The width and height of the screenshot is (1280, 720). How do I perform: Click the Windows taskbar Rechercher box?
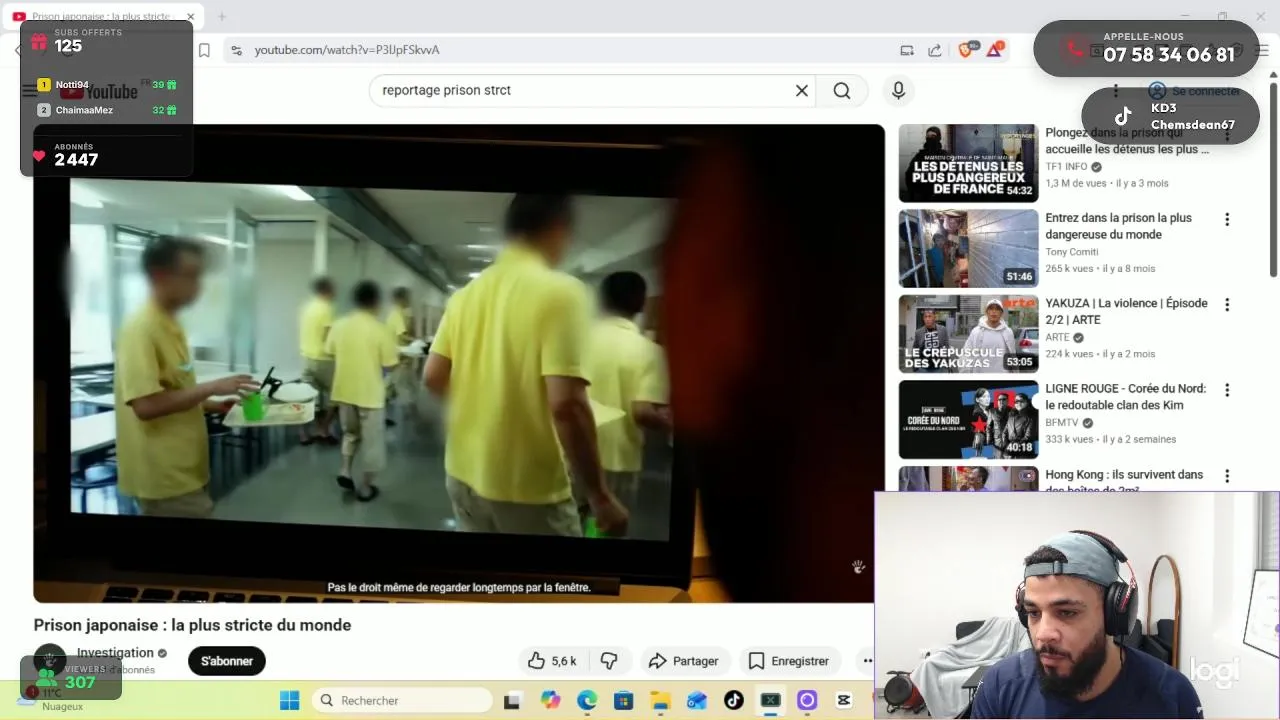pyautogui.click(x=402, y=700)
